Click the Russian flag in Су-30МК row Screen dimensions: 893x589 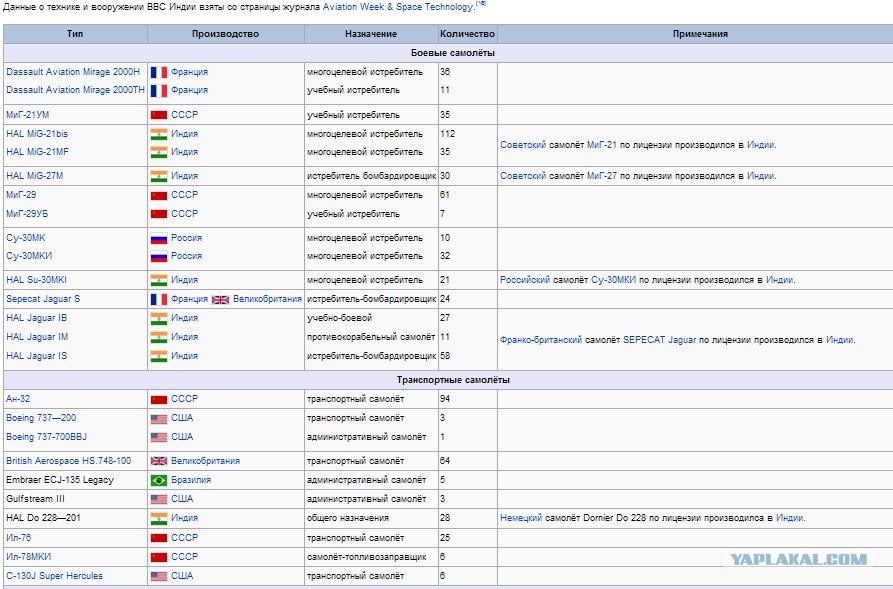click(159, 239)
